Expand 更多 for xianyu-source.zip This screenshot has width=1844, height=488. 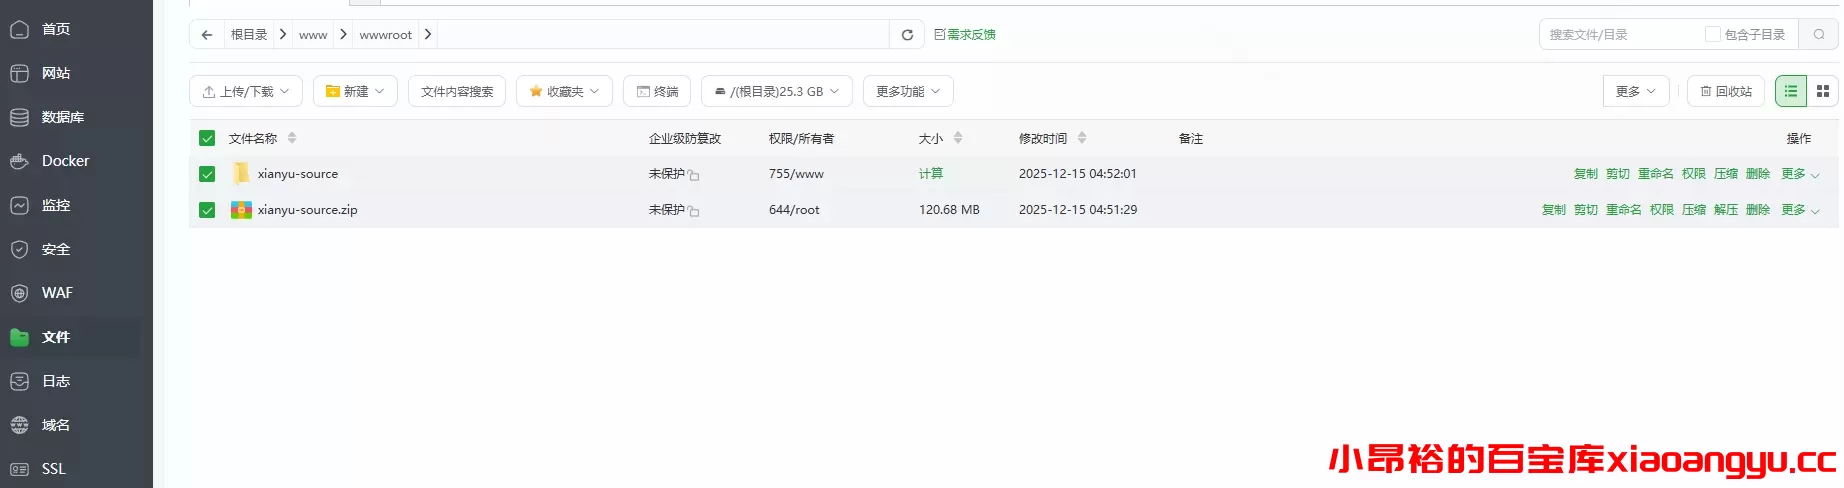pyautogui.click(x=1800, y=210)
